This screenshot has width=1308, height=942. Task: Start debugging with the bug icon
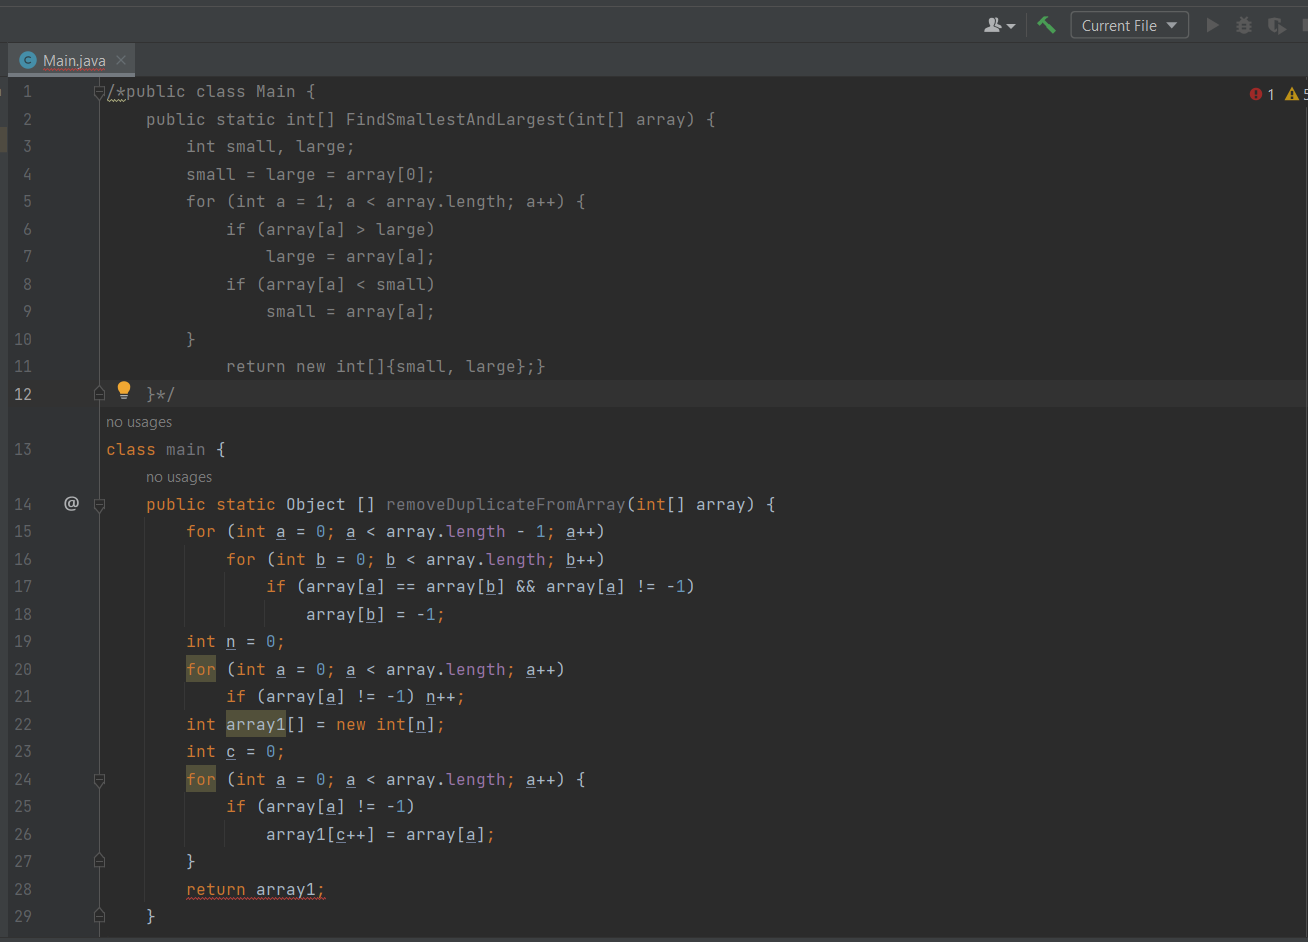click(x=1244, y=25)
